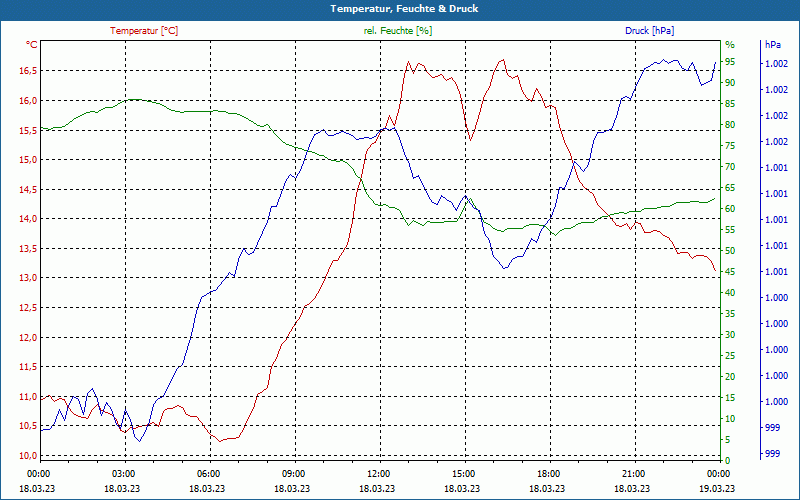
Task: Click the green humidity axis value '70'
Action: click(x=730, y=167)
